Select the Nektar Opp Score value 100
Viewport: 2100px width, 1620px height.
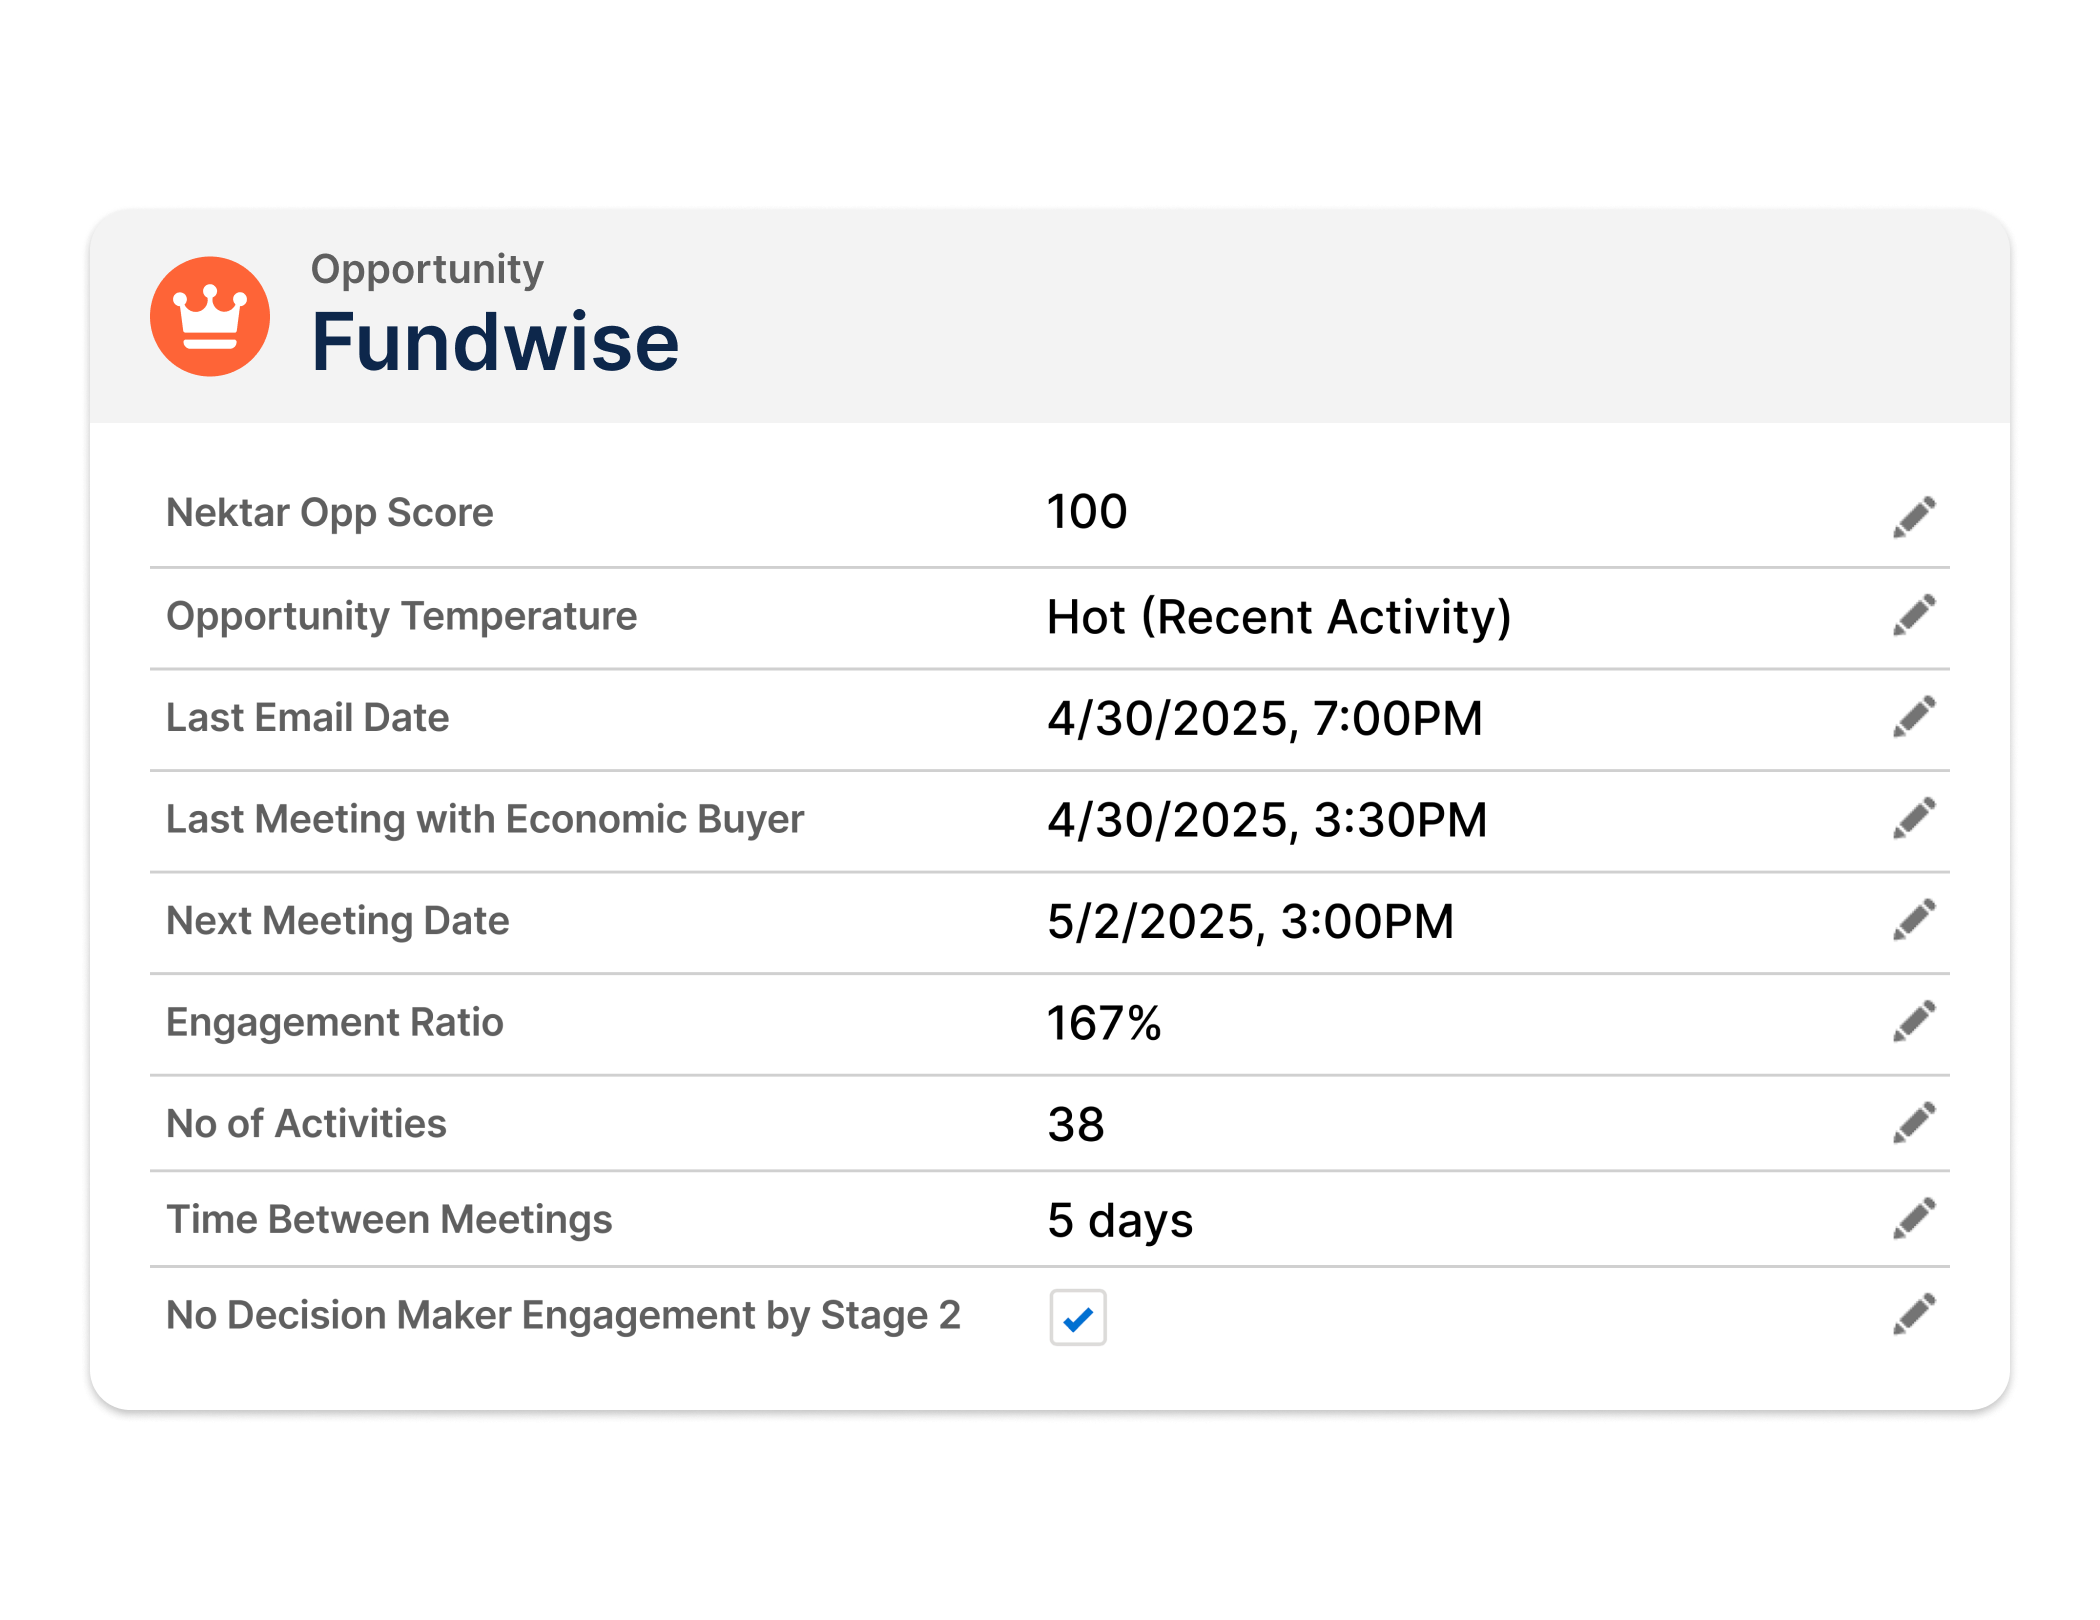point(1087,512)
